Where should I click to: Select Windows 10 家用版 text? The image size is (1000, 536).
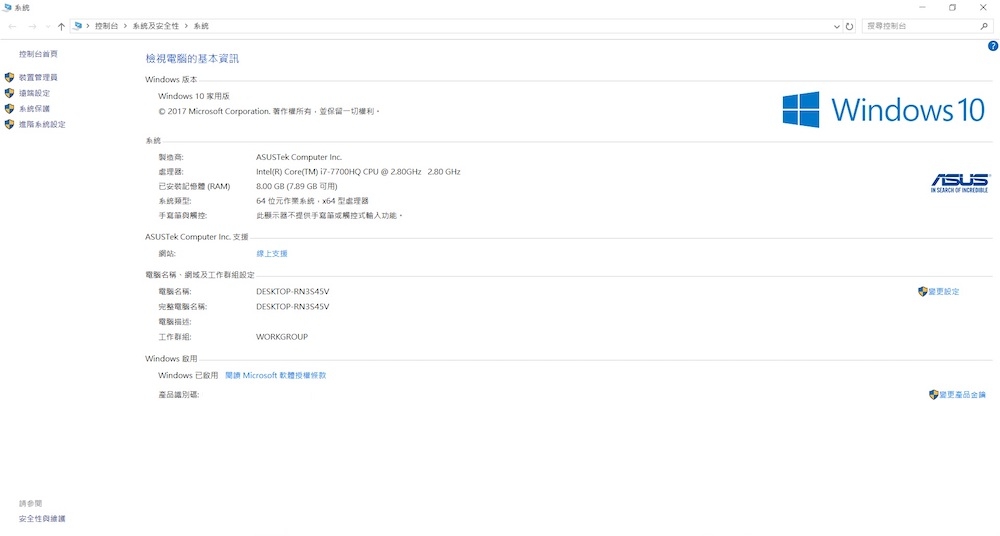(194, 96)
